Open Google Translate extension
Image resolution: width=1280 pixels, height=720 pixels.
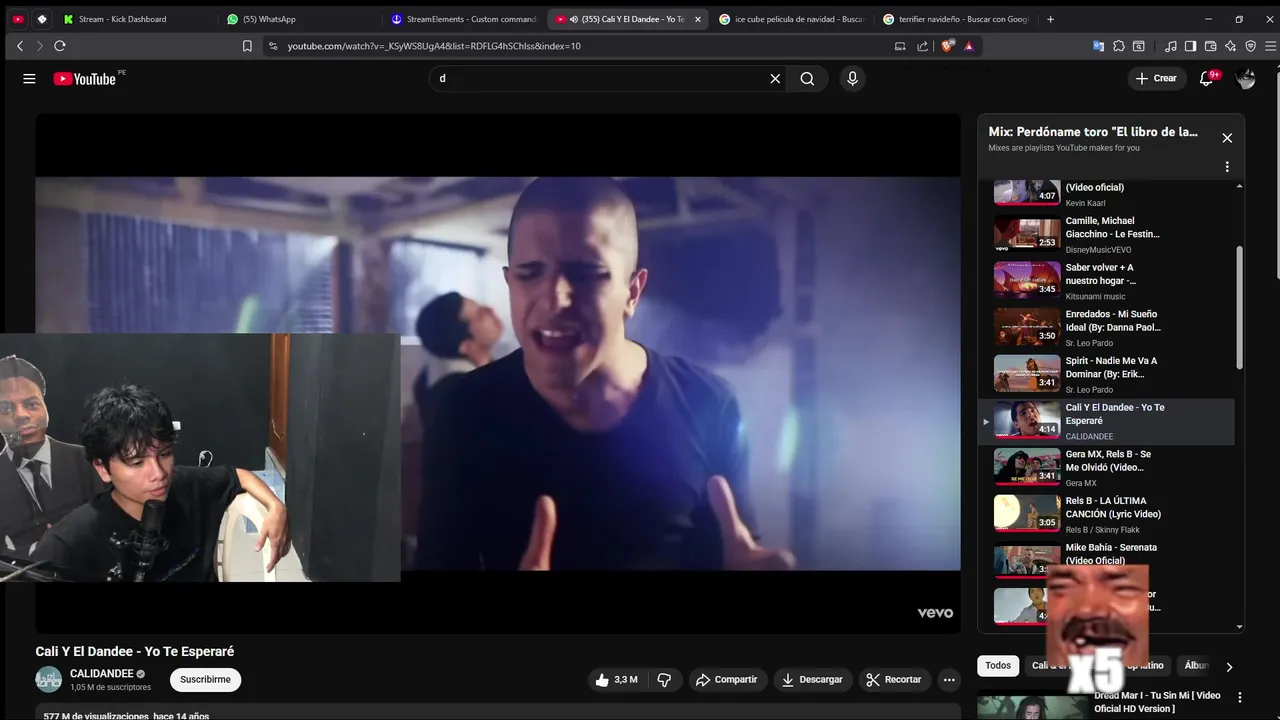coord(1098,46)
